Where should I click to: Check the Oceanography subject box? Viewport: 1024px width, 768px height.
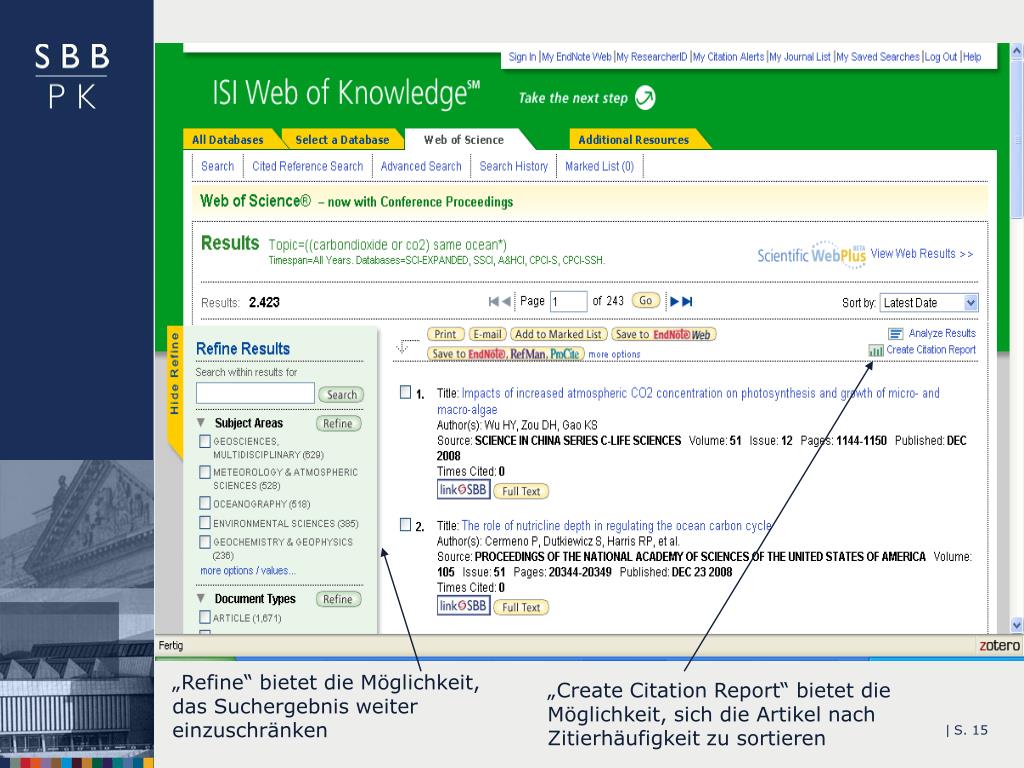click(205, 503)
